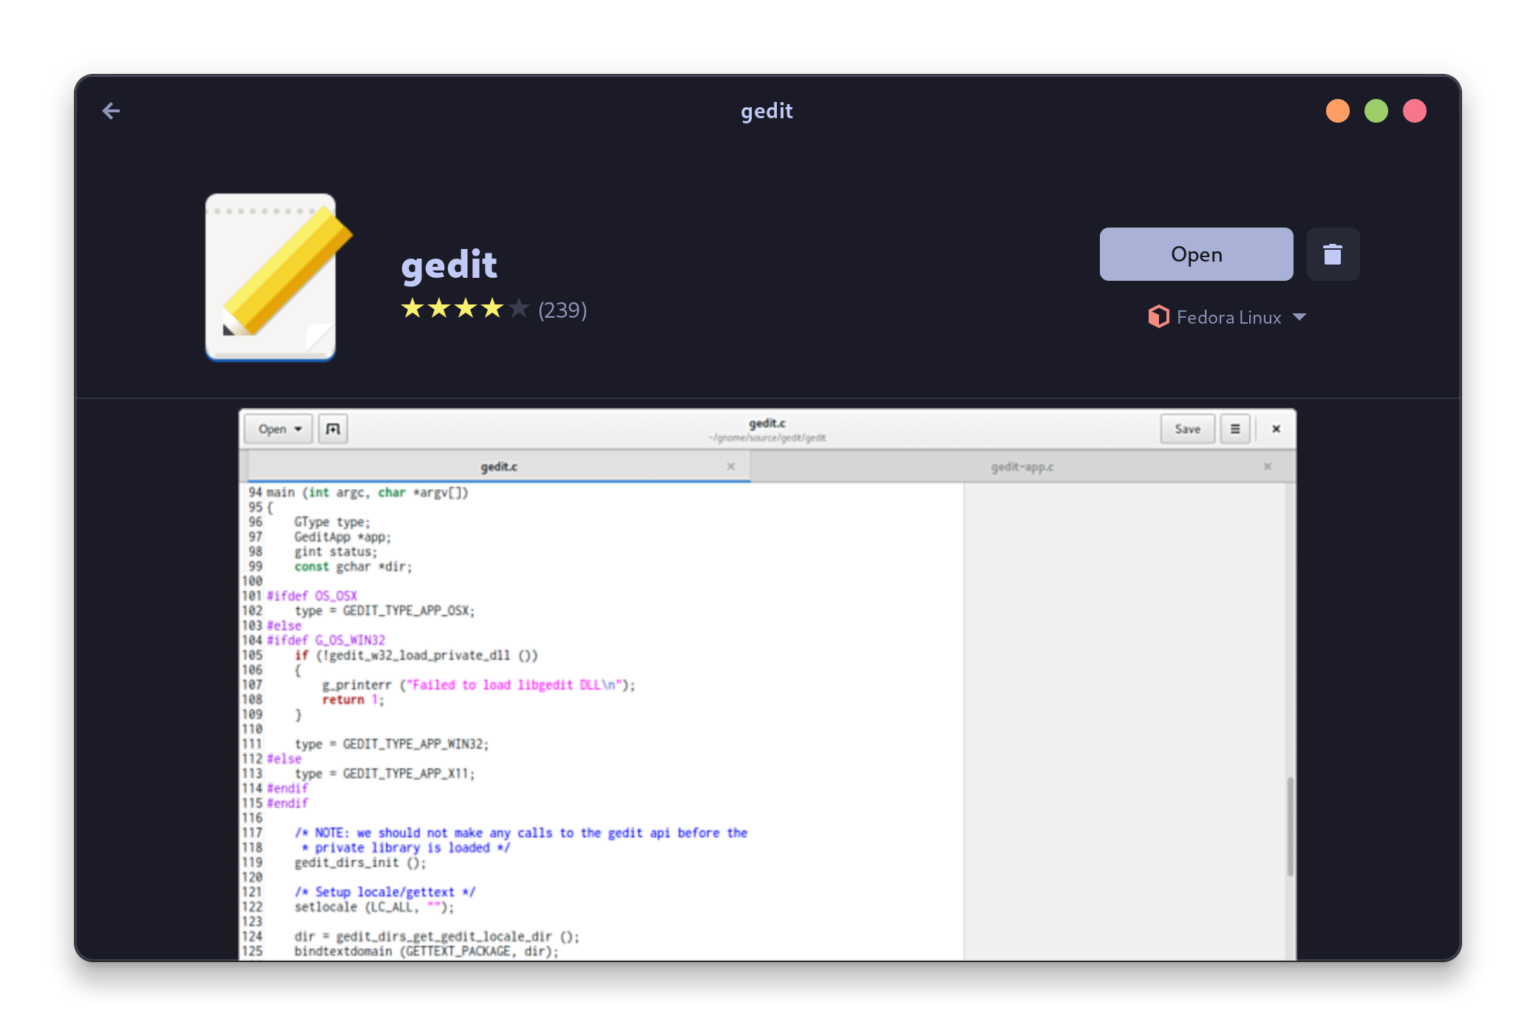
Task: Select the fourth rating star
Action: (x=492, y=308)
